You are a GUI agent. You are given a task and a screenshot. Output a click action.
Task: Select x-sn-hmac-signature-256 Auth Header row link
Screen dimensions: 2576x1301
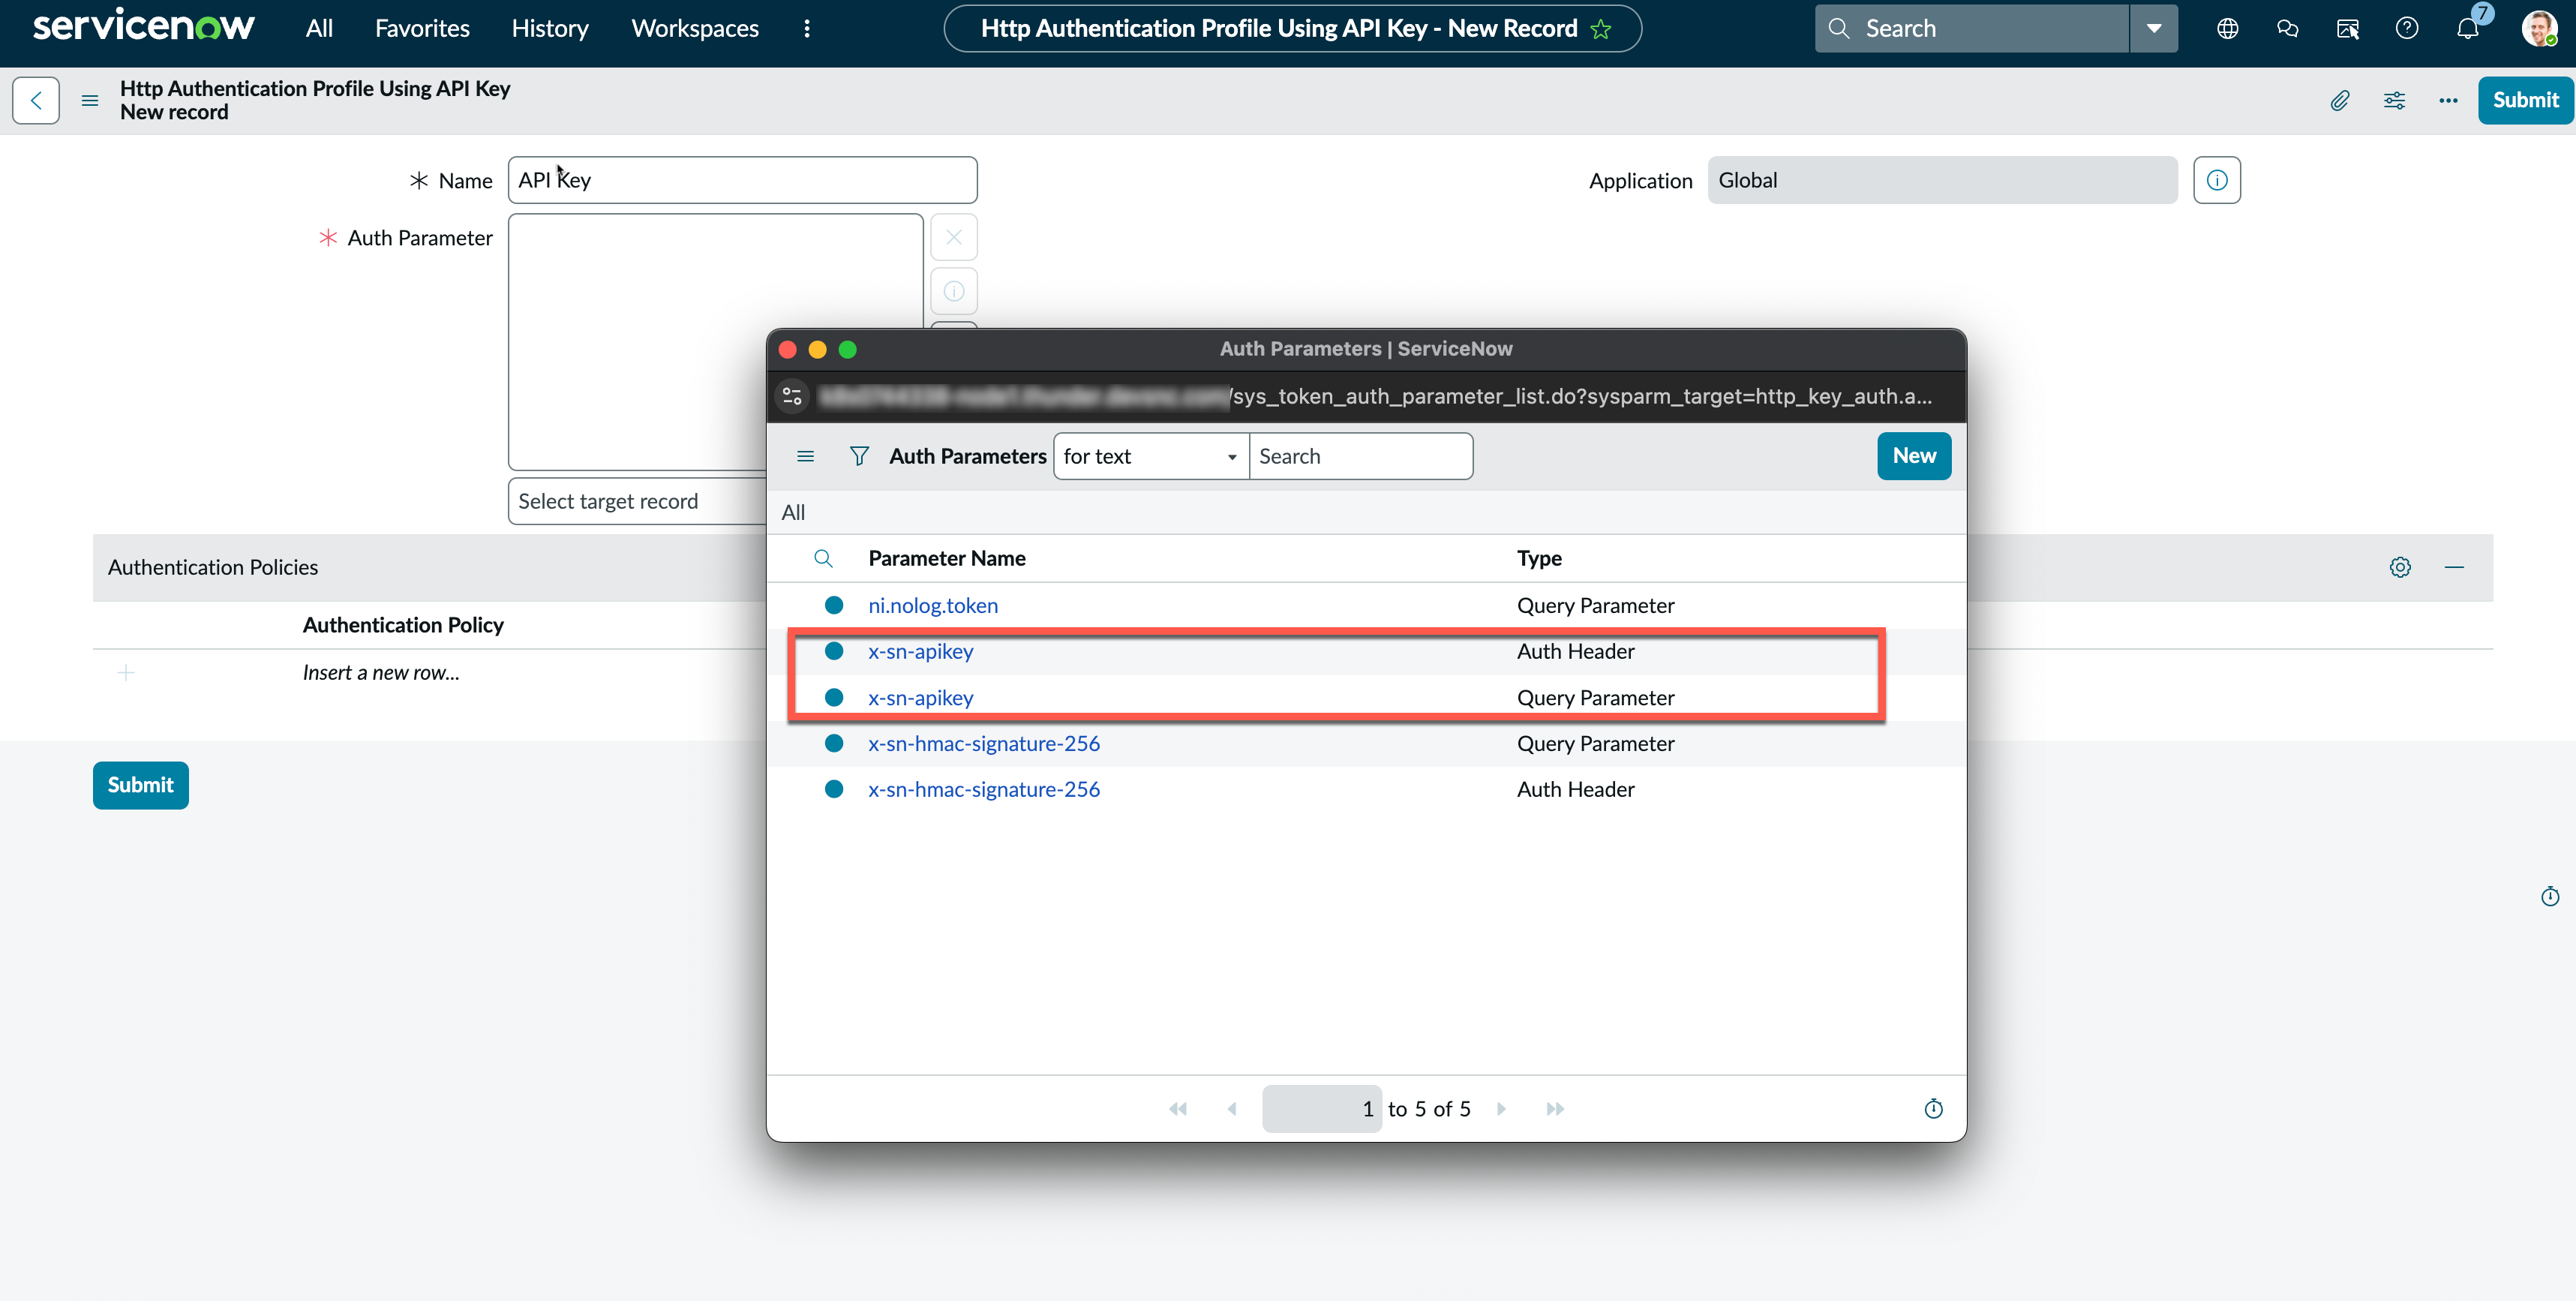(984, 789)
